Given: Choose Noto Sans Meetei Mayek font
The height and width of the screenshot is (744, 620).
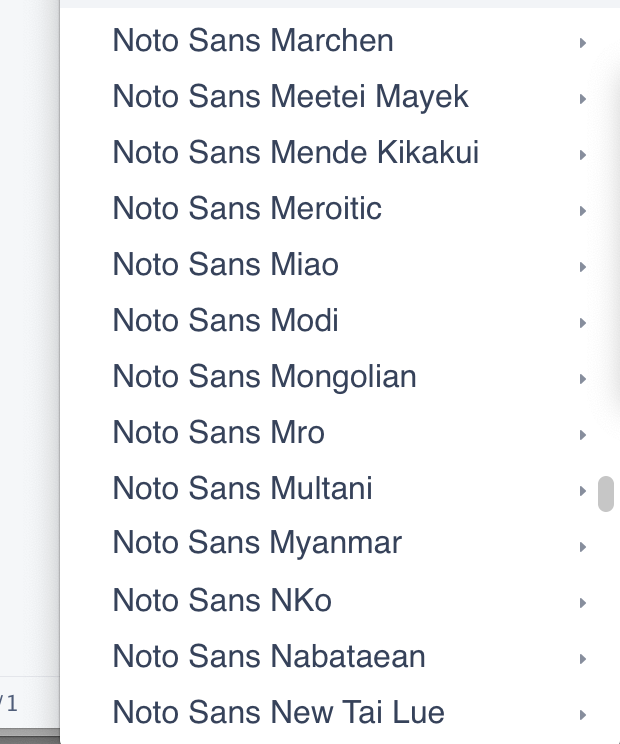Looking at the screenshot, I should tap(290, 97).
